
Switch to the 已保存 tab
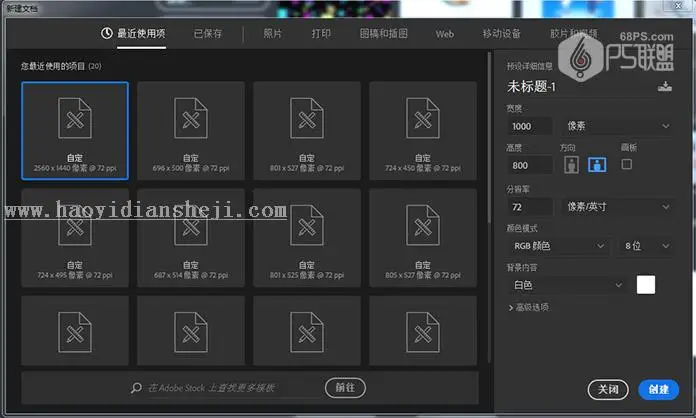point(208,34)
